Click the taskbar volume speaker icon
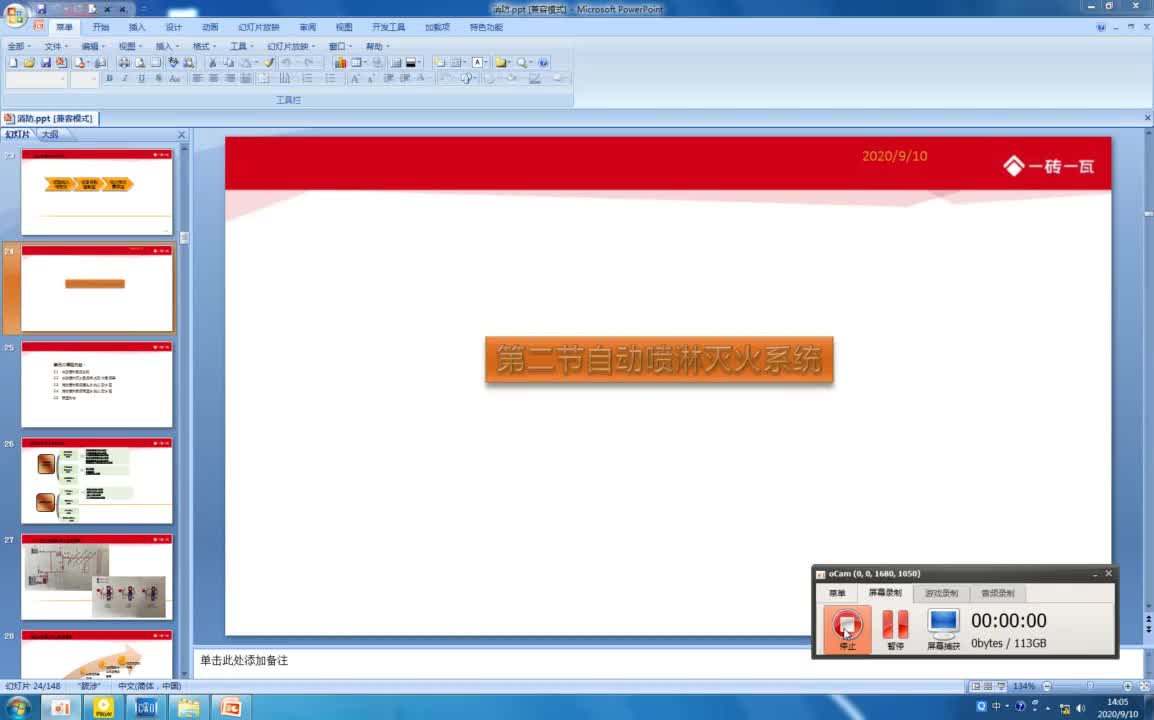Screen dimensions: 1154x720 coord(1081,708)
